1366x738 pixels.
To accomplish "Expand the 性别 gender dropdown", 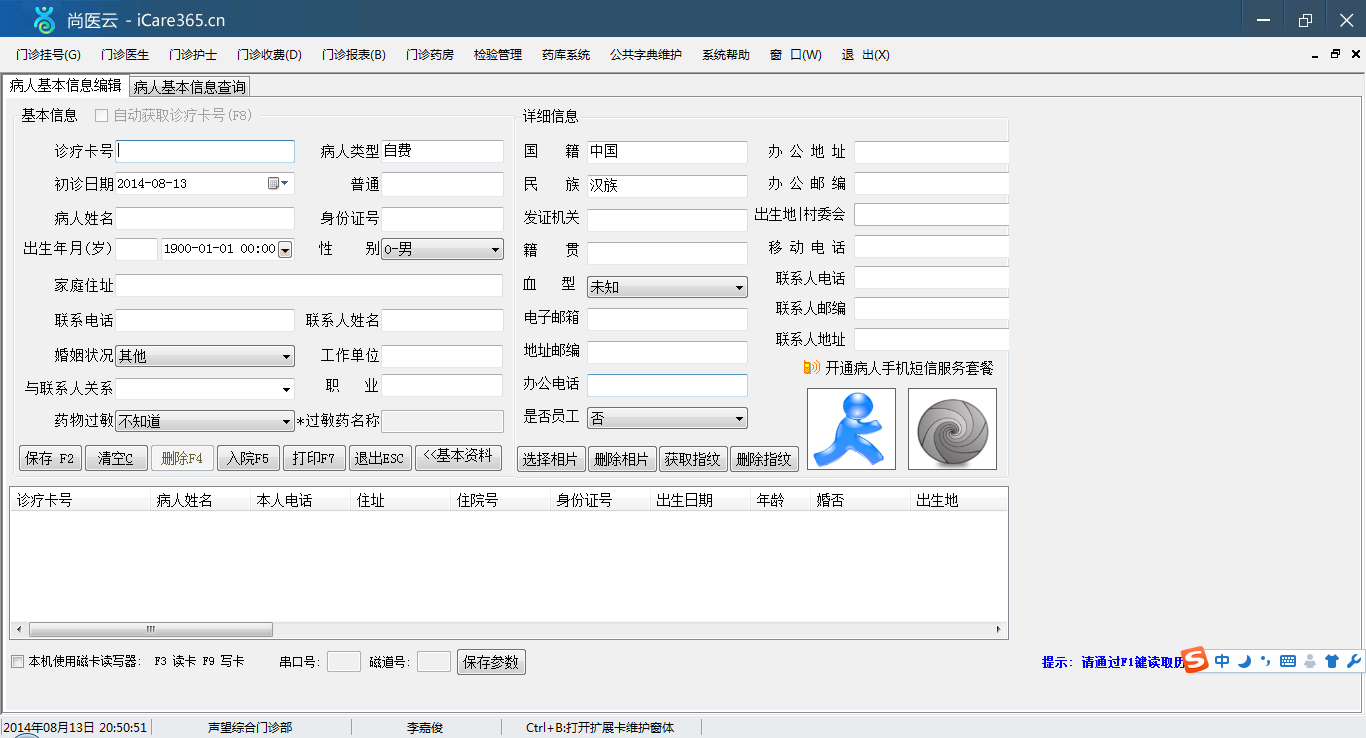I will [x=496, y=249].
